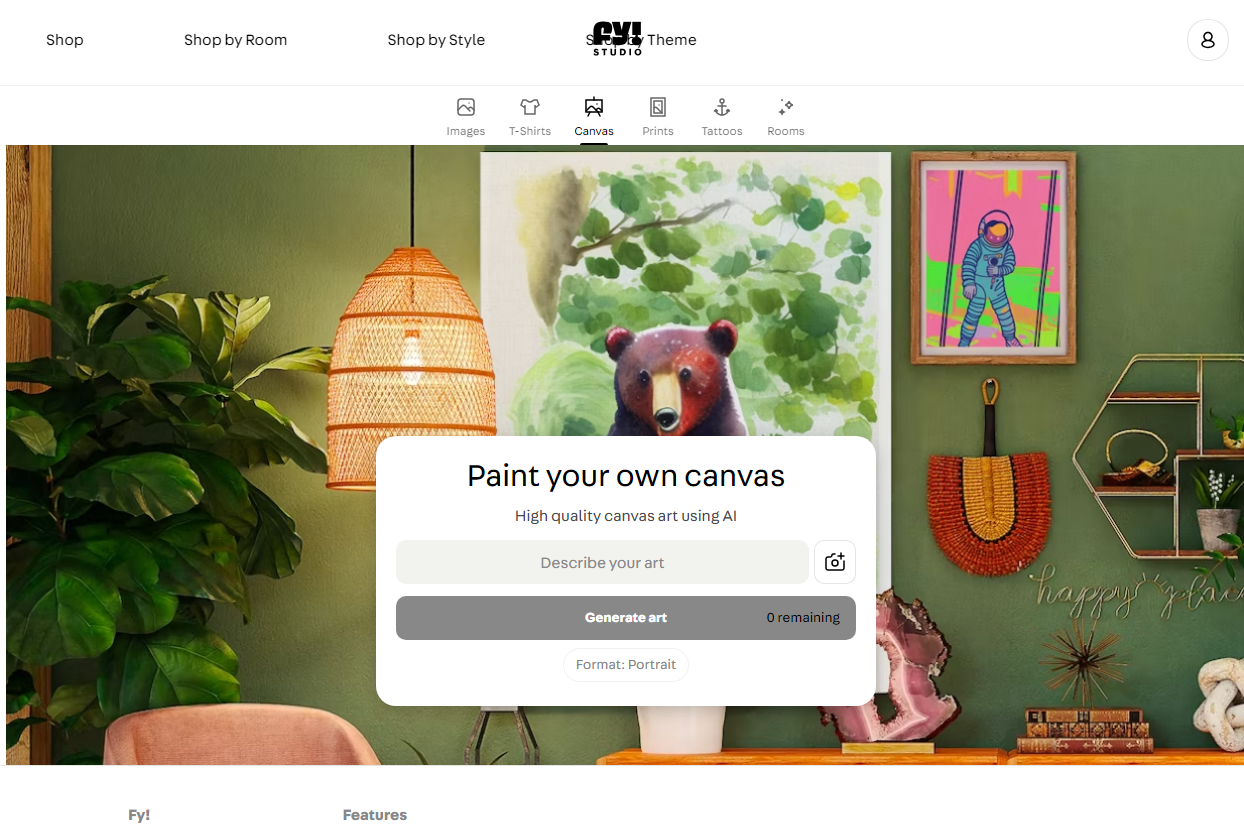Click the Generate art button
The image size is (1244, 837).
[626, 618]
